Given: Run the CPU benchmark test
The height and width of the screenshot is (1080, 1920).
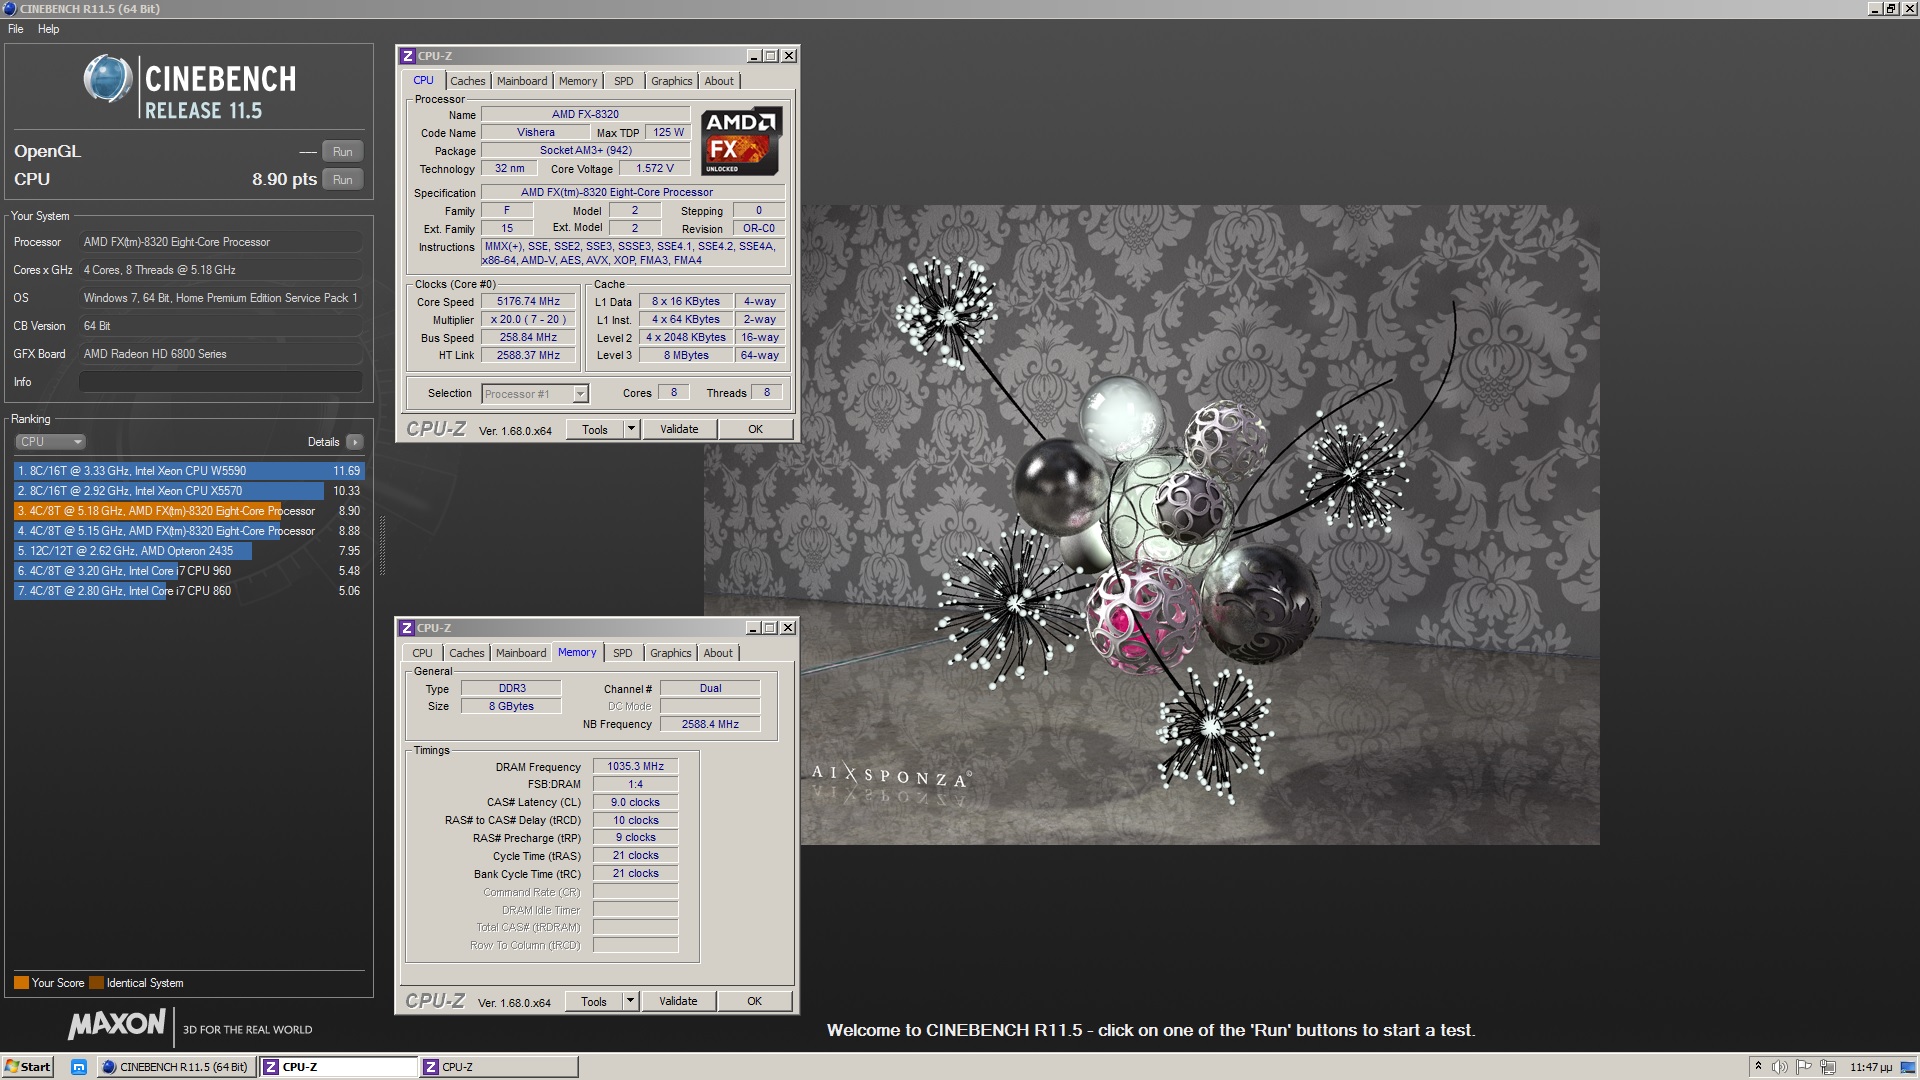Looking at the screenshot, I should [x=342, y=180].
